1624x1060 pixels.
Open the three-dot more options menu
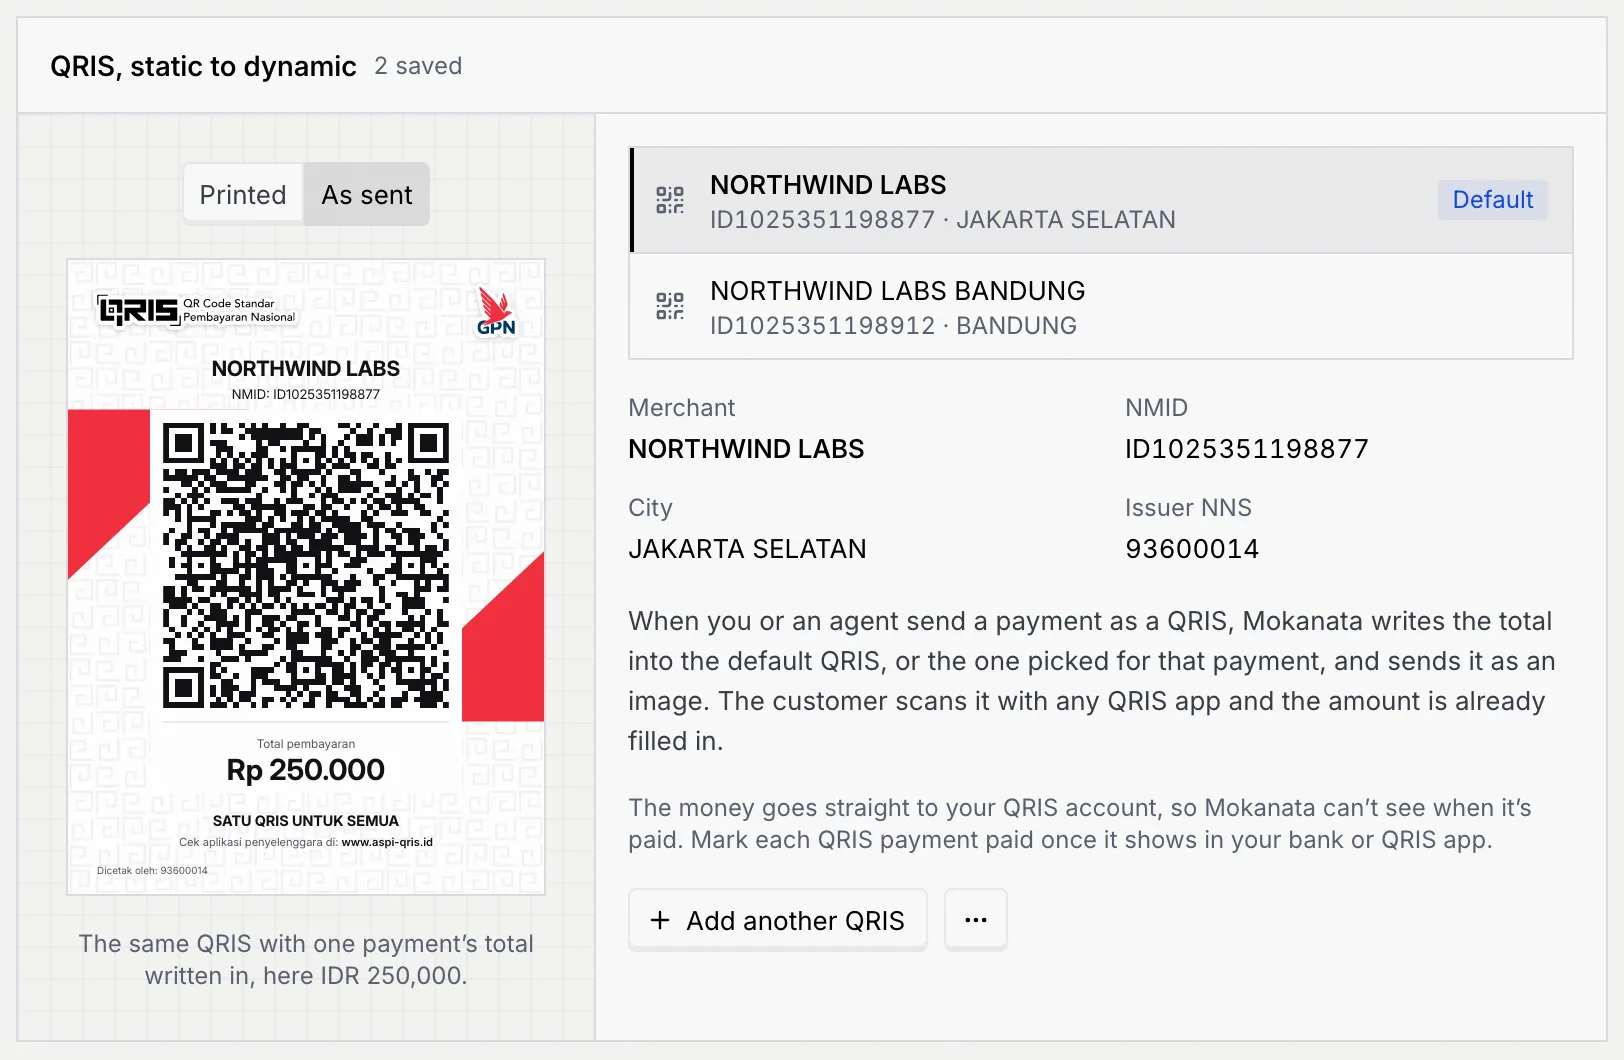(x=976, y=919)
